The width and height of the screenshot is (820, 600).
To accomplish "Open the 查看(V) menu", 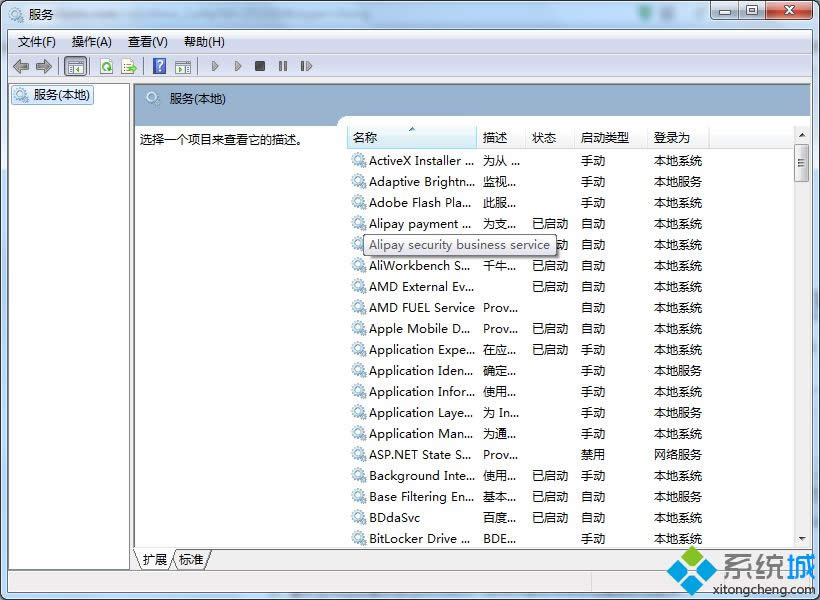I will (146, 41).
